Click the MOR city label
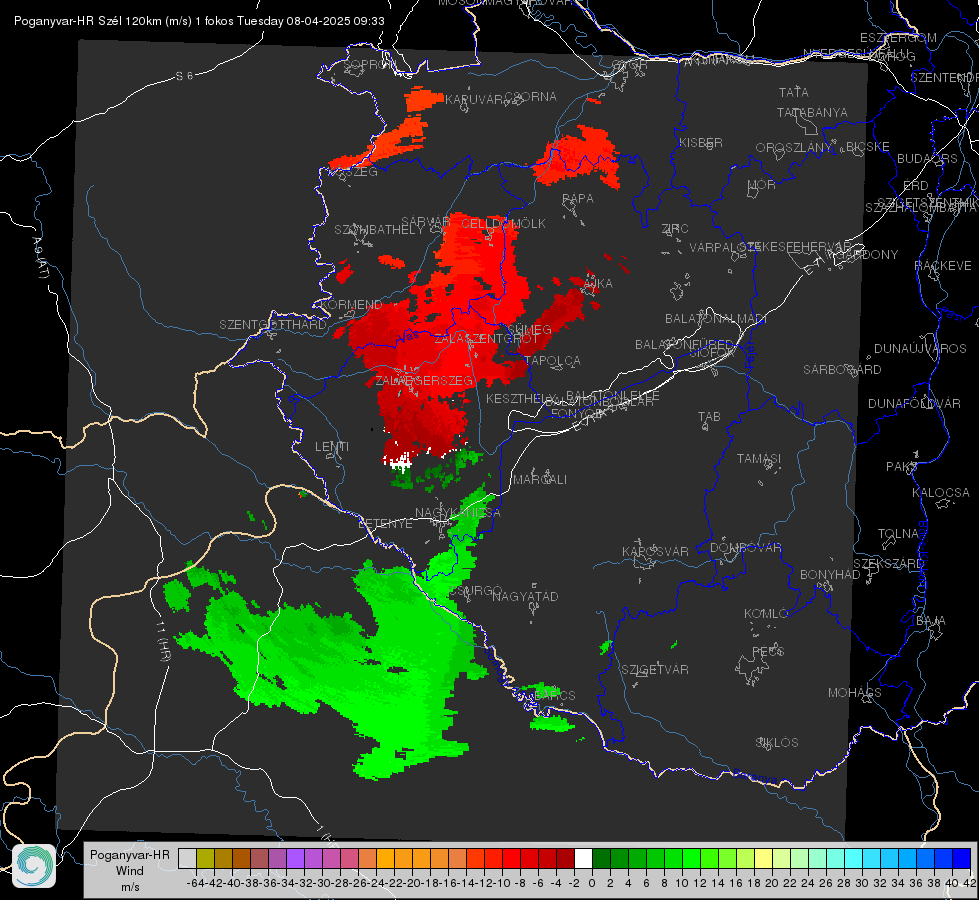Image resolution: width=979 pixels, height=900 pixels. click(761, 185)
